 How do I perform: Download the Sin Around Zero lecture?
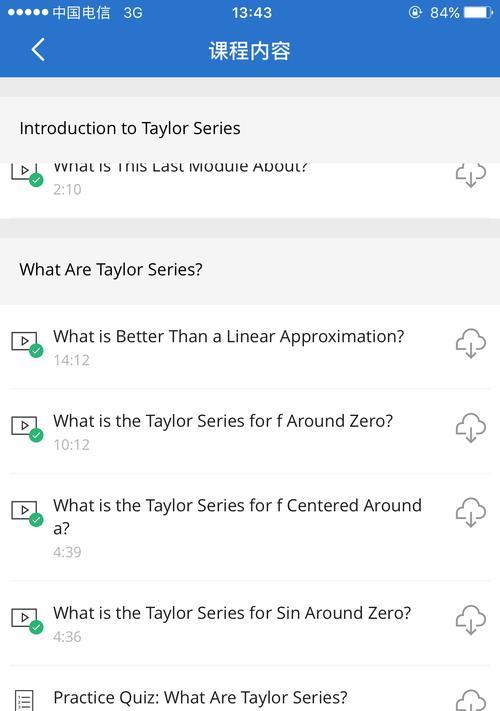point(471,619)
